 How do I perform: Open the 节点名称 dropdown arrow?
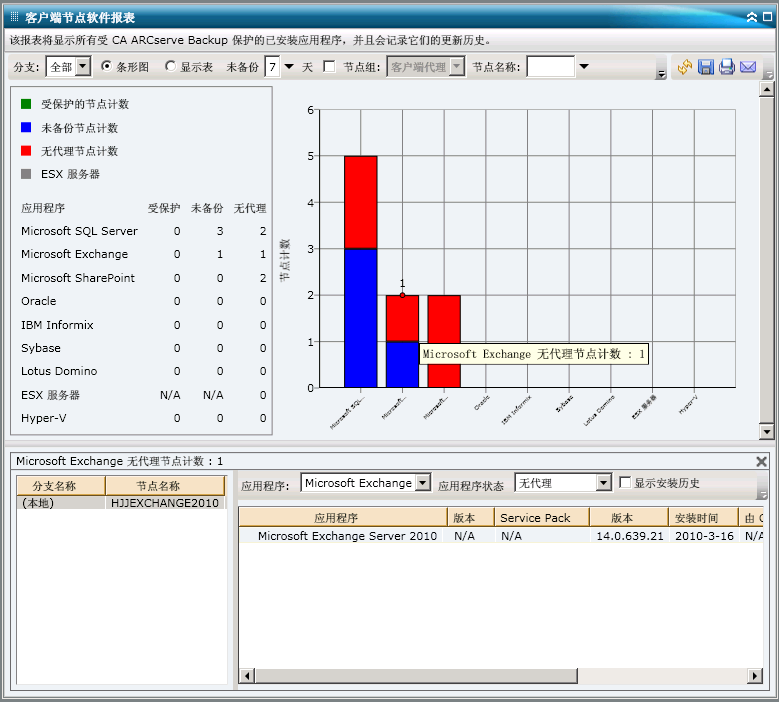[x=584, y=67]
